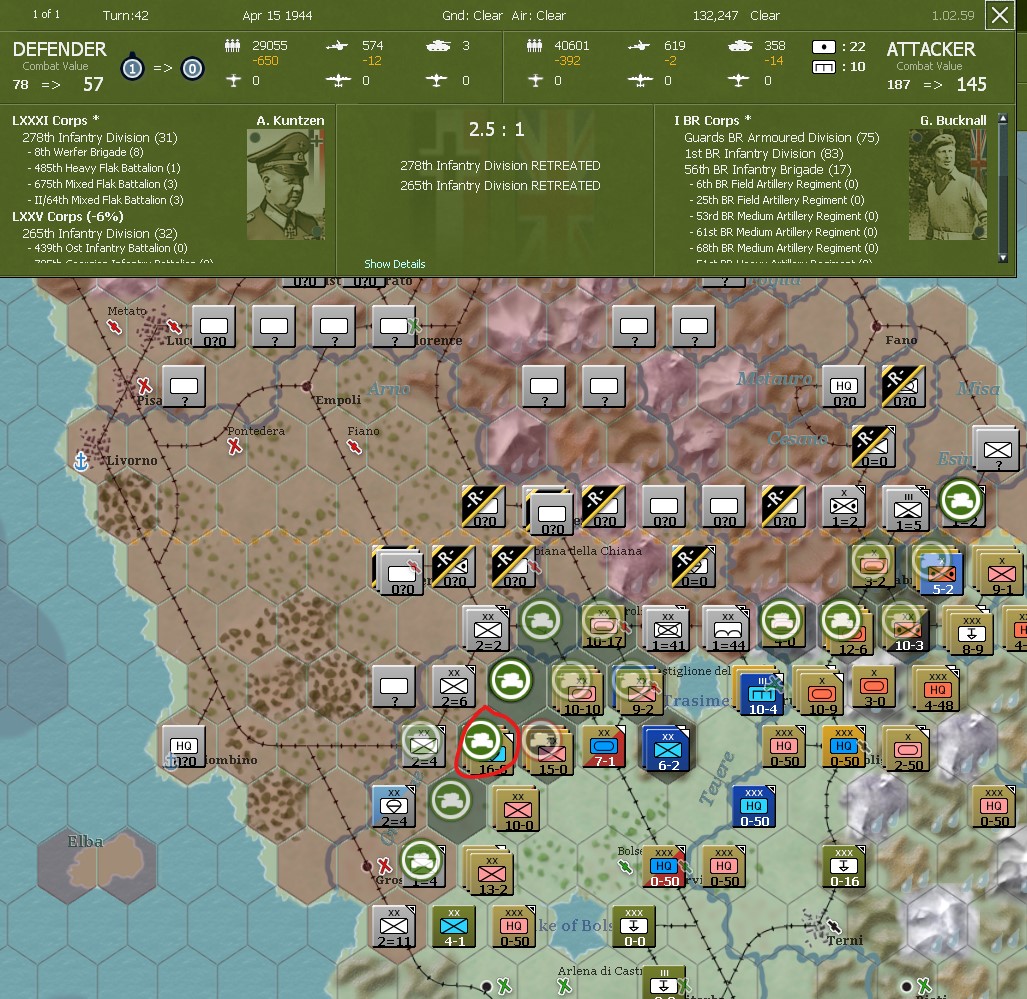Select the 10-17 armored division counter
1027x999 pixels.
603,628
